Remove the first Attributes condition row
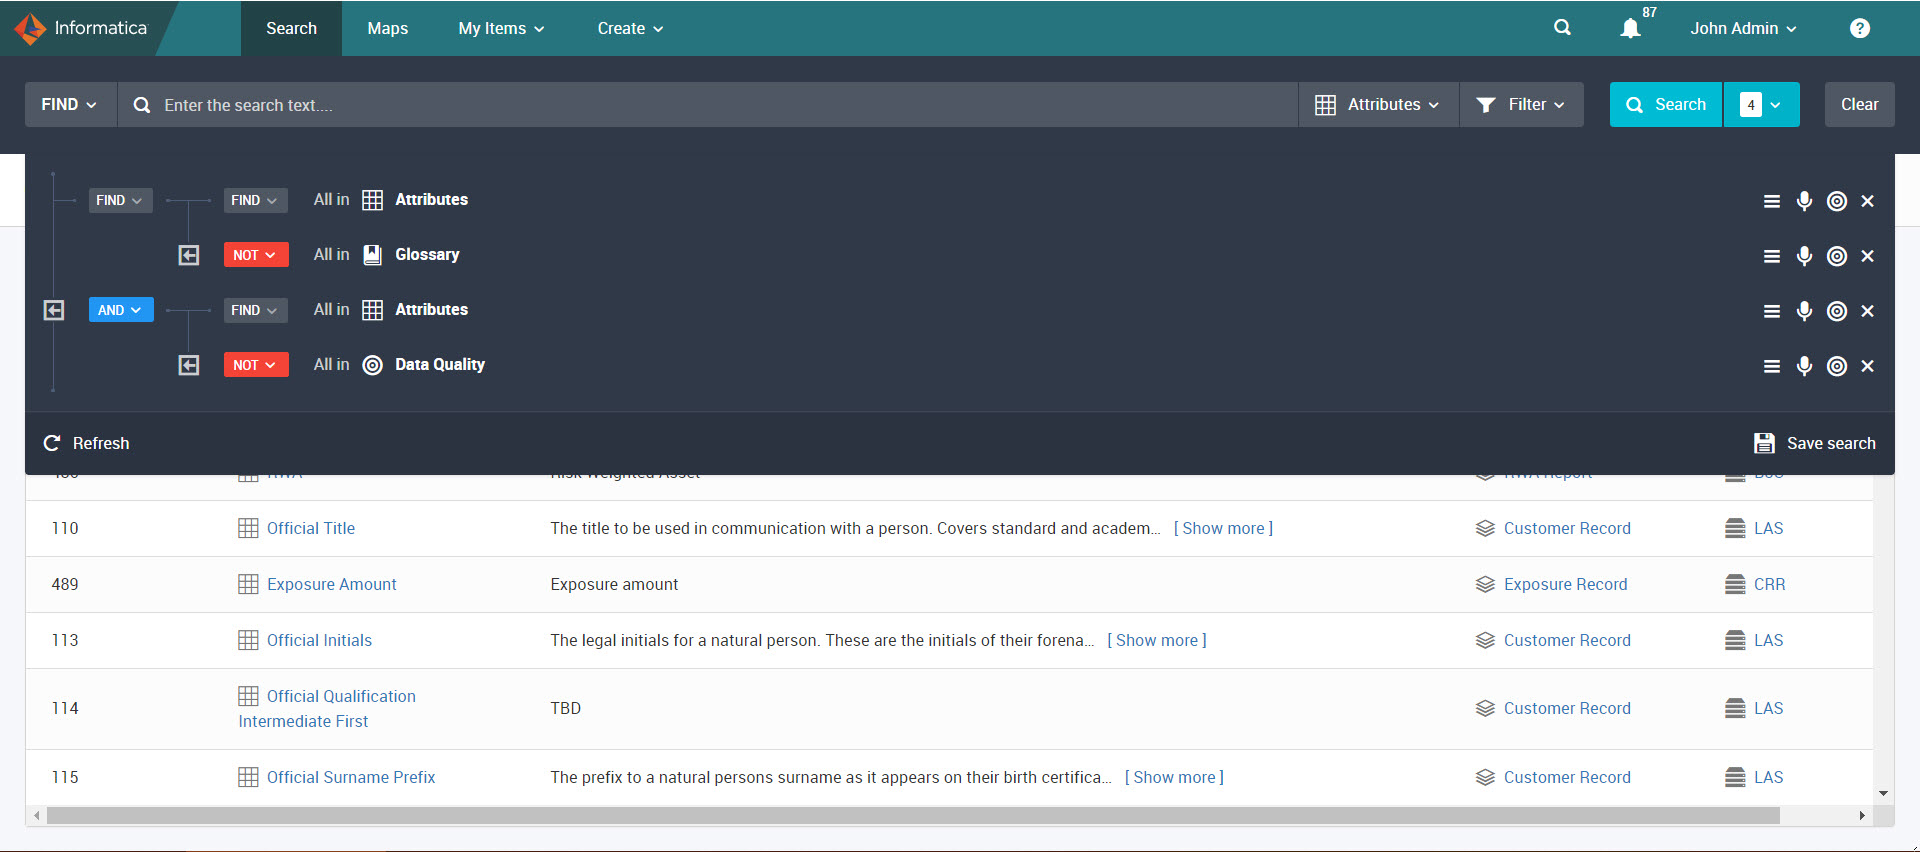Viewport: 1920px width, 852px height. [1867, 201]
